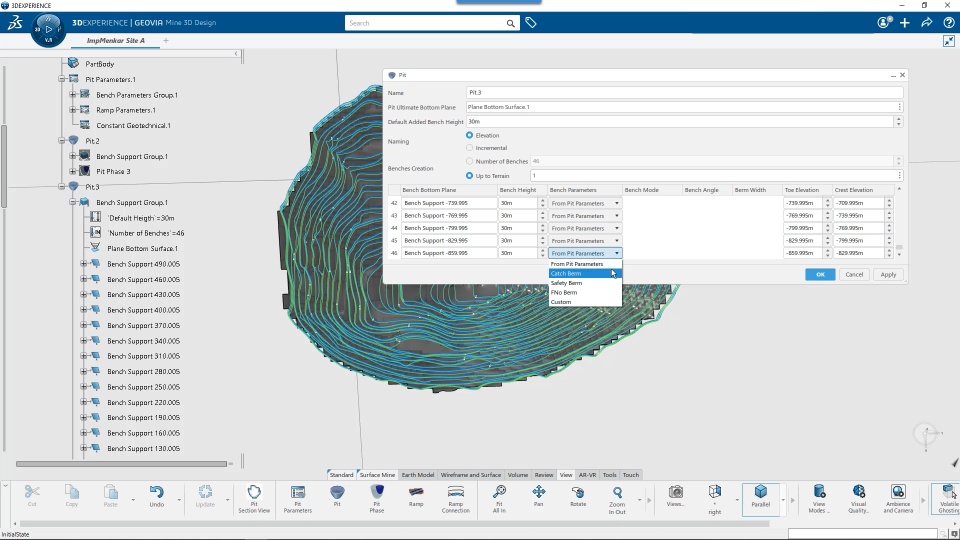Select Plane Bottom Surface.1 in tree
This screenshot has height=540, width=960.
[142, 249]
